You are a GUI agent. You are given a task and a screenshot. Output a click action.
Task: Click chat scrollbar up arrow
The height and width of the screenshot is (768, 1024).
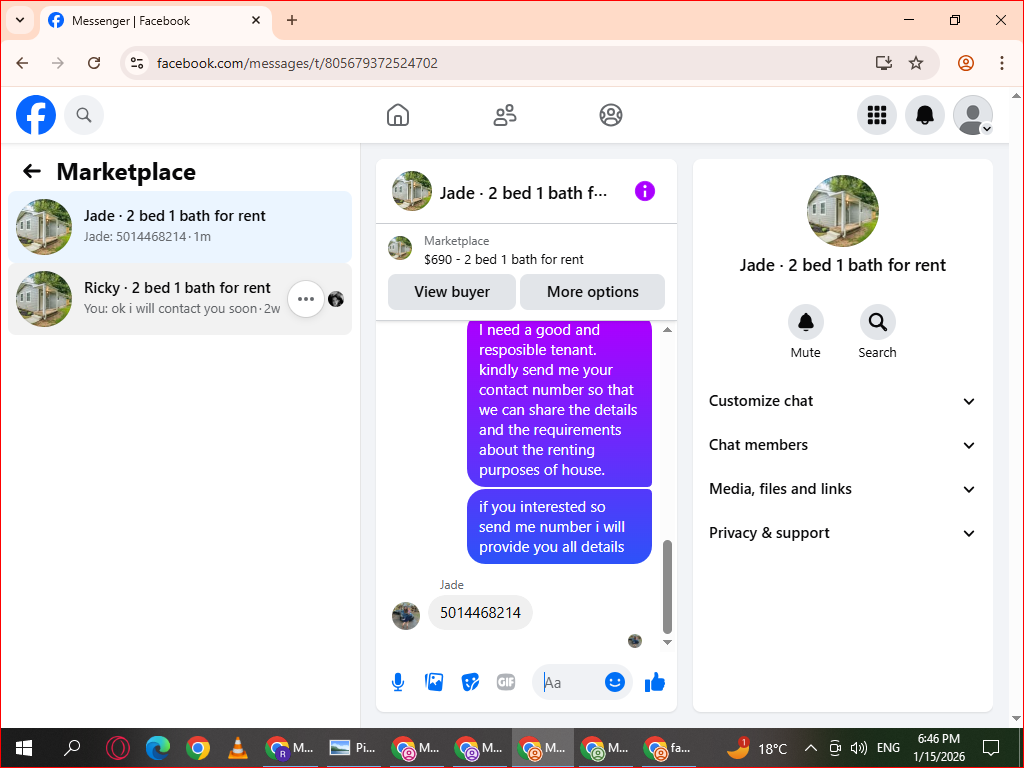point(667,330)
